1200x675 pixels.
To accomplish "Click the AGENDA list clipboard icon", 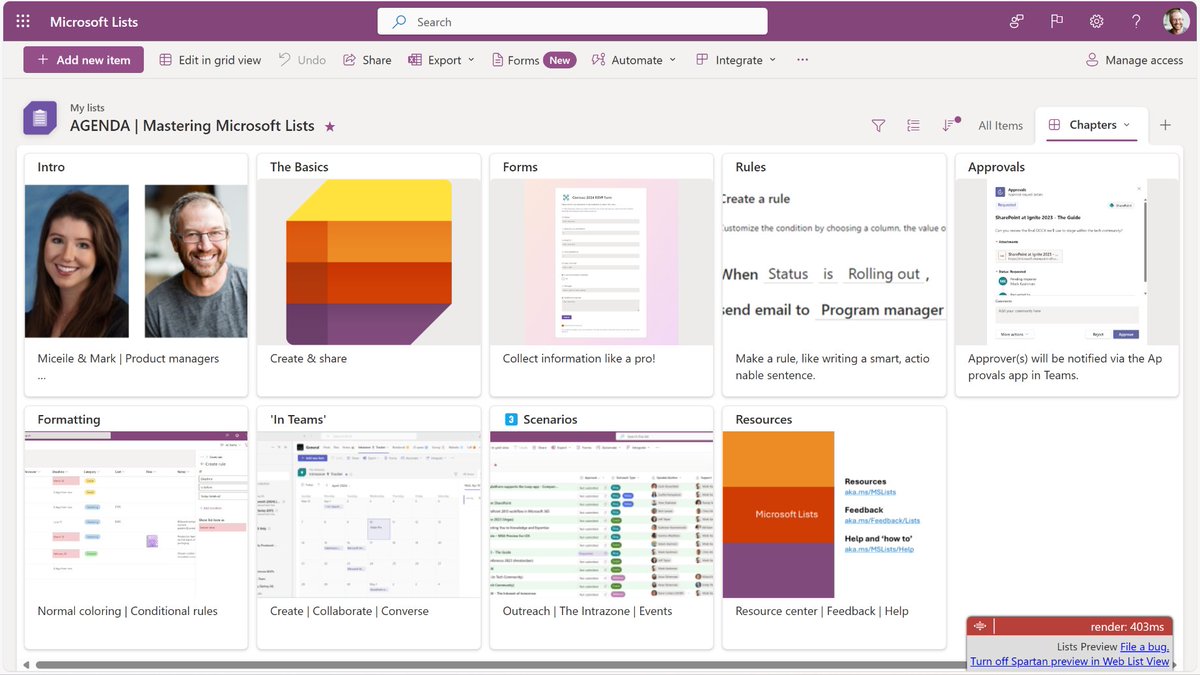I will (40, 118).
